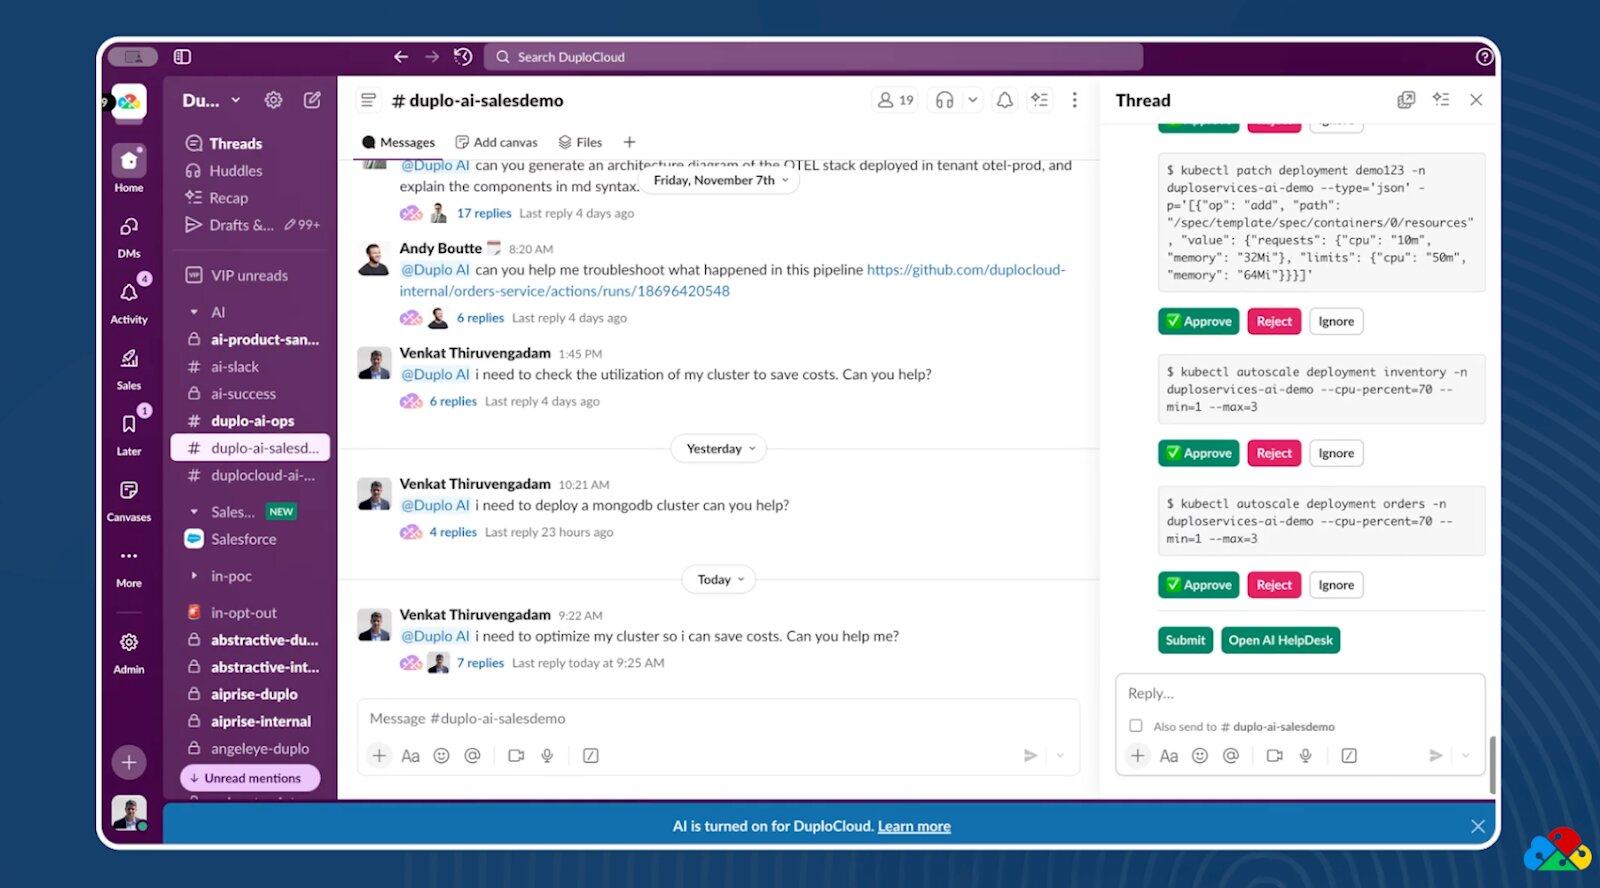
Task: Open the Yesterday date dropdown
Action: (720, 449)
